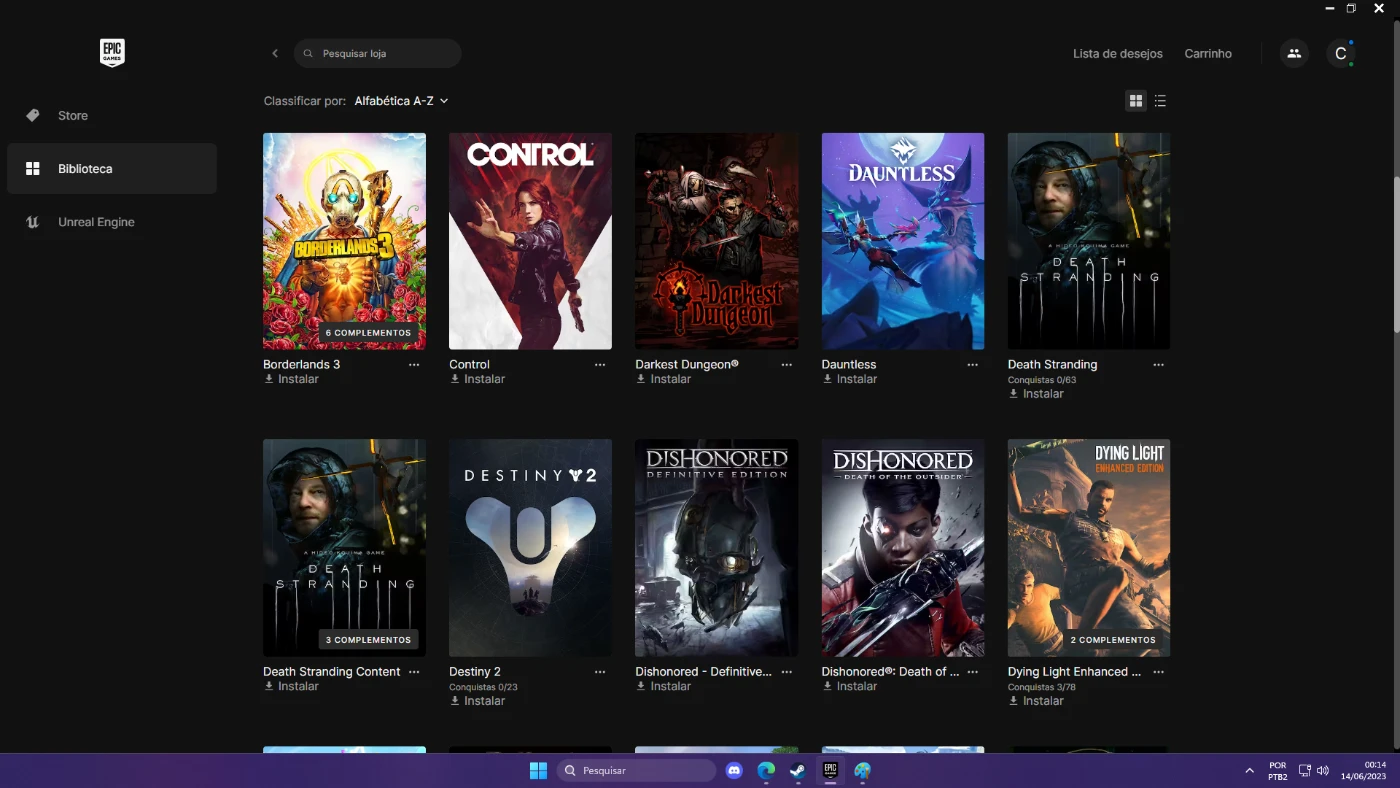Open the friends list icon
This screenshot has height=788, width=1400.
coord(1294,53)
